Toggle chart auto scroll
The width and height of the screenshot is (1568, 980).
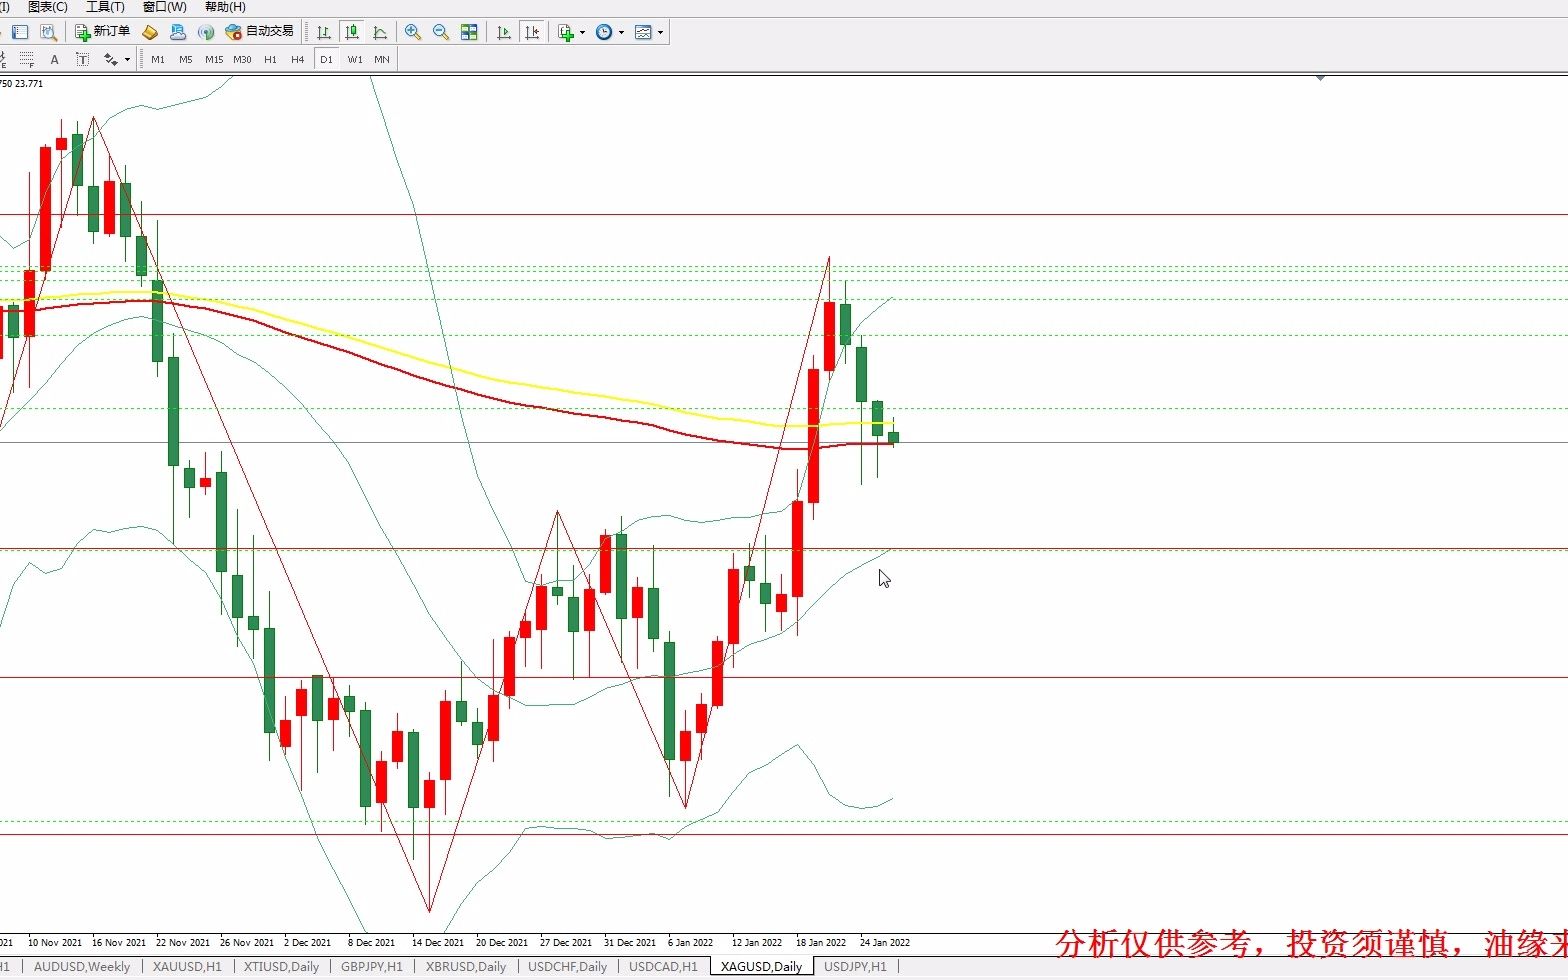[504, 32]
